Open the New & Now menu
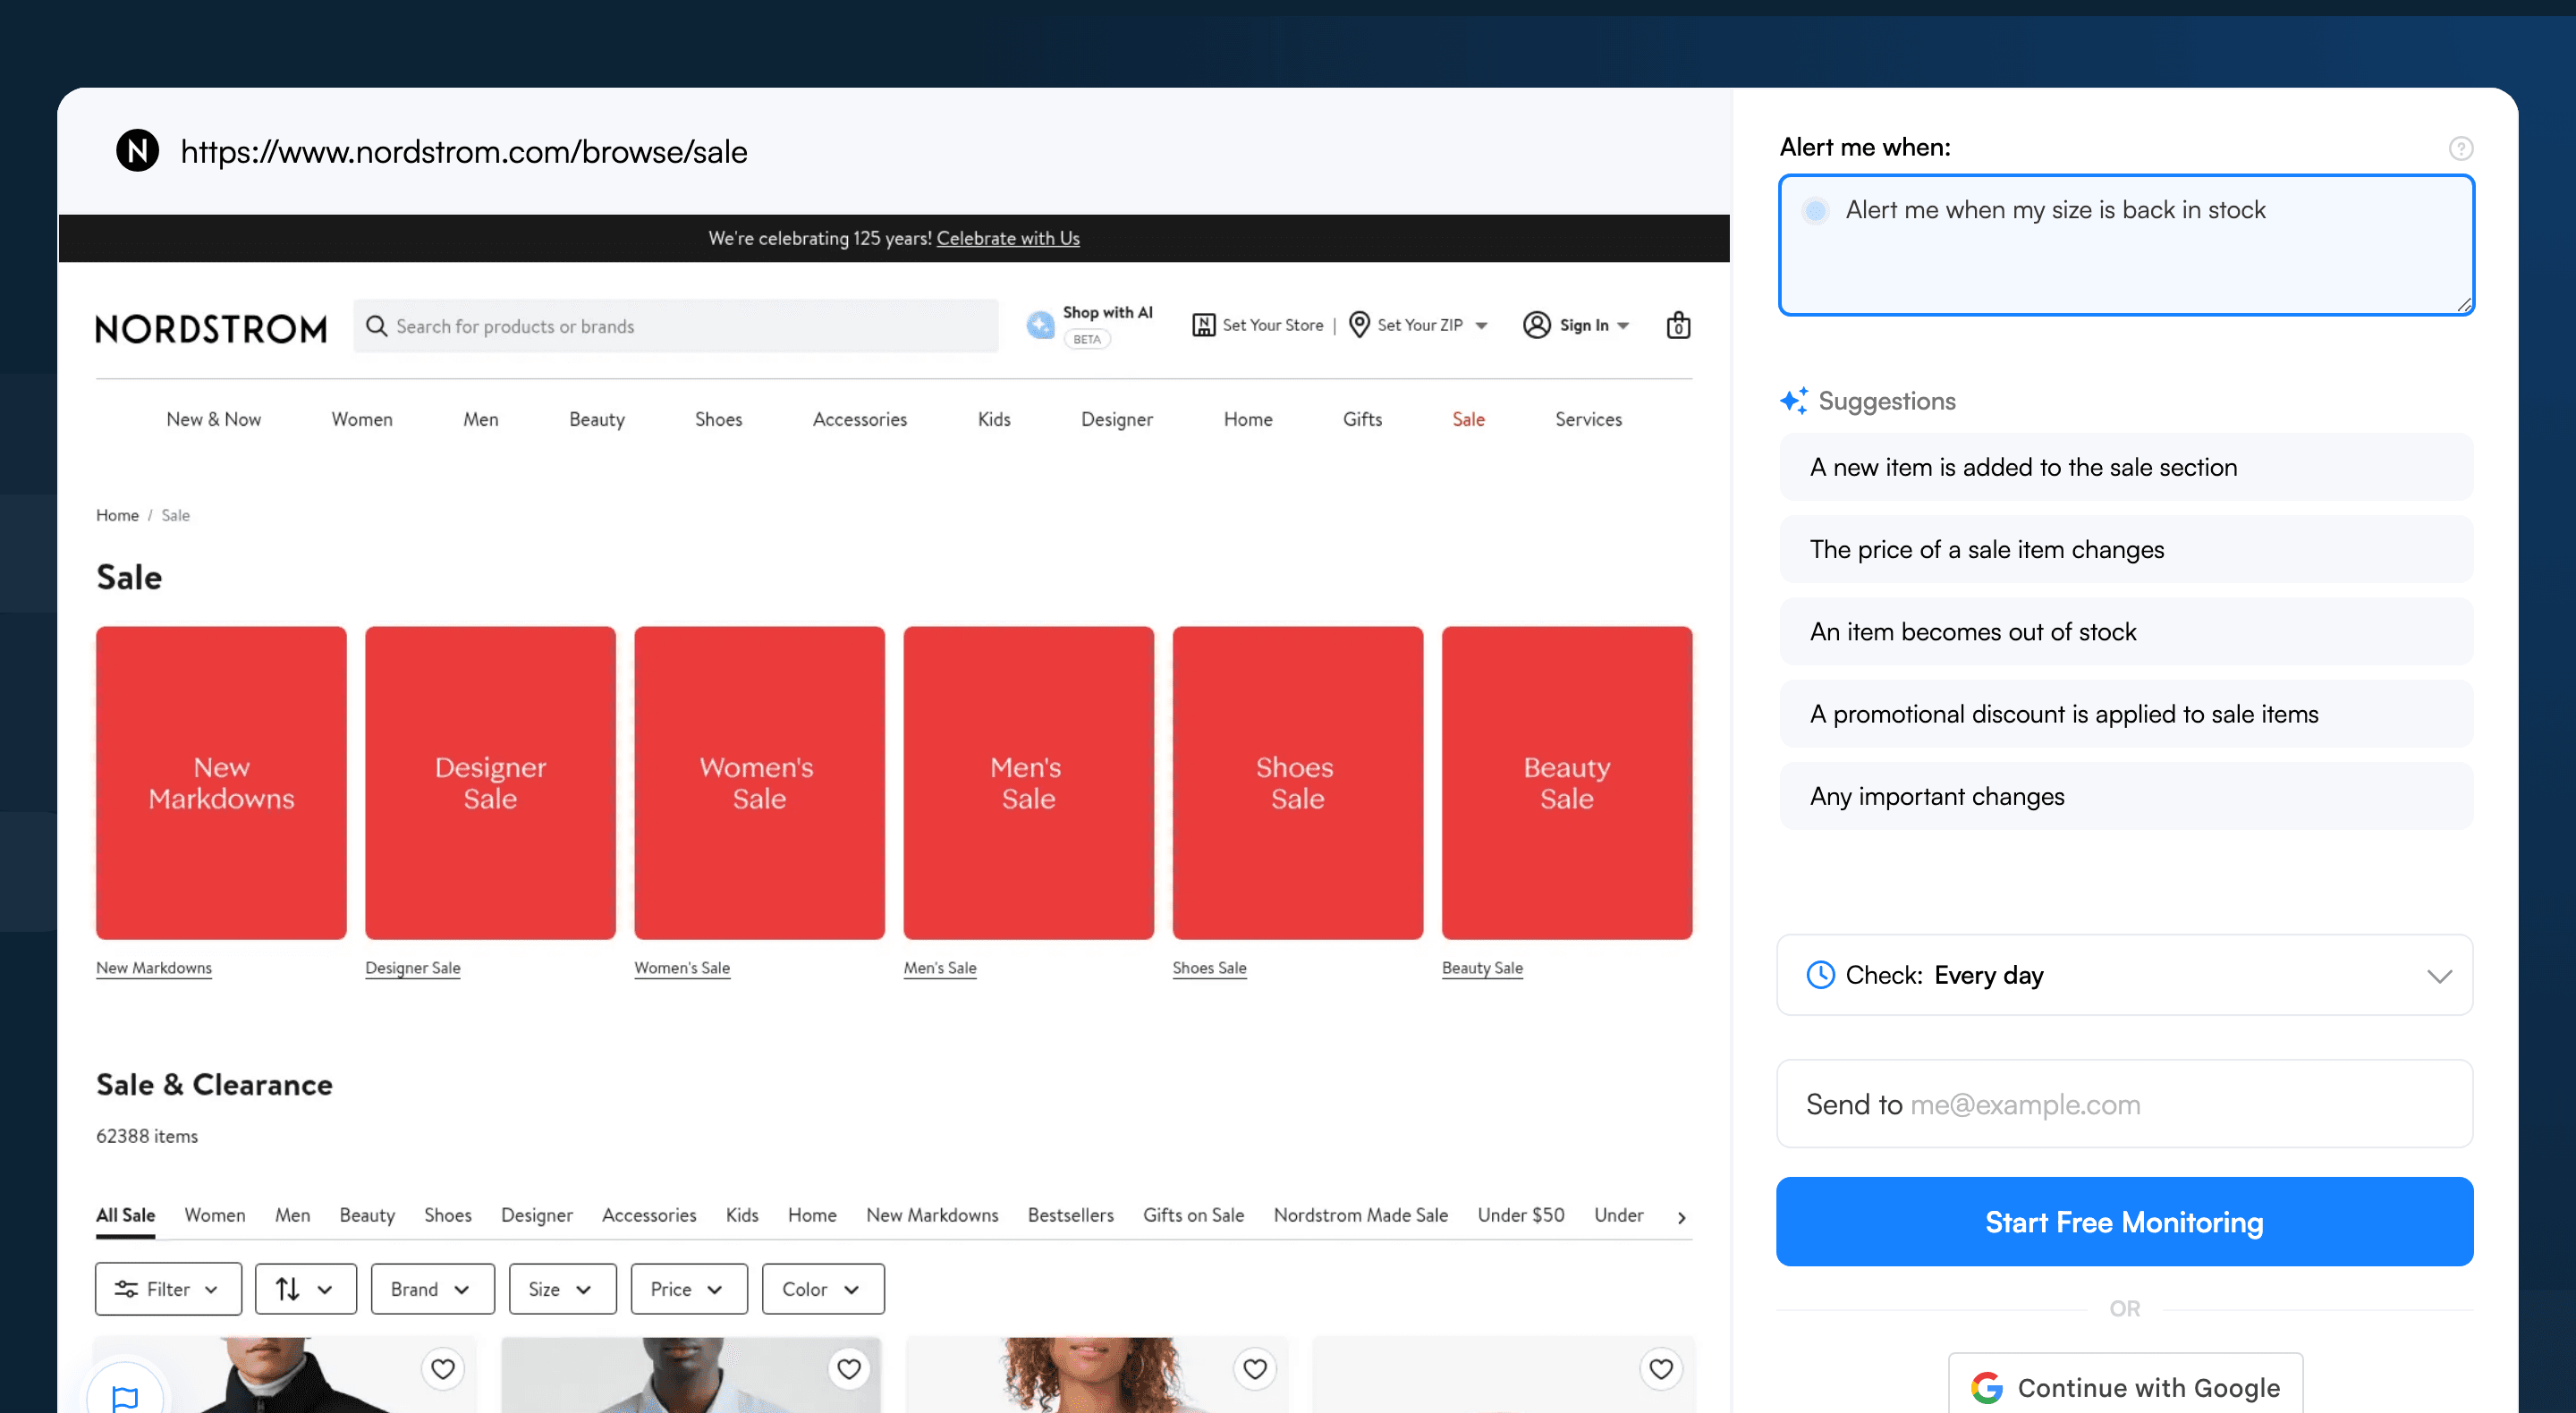This screenshot has width=2576, height=1413. pos(214,419)
